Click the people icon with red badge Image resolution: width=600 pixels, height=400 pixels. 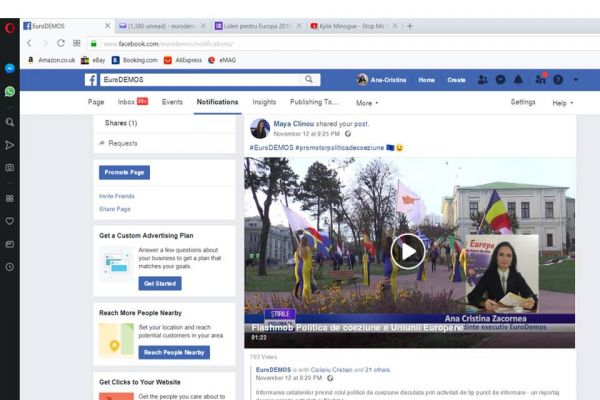[540, 79]
